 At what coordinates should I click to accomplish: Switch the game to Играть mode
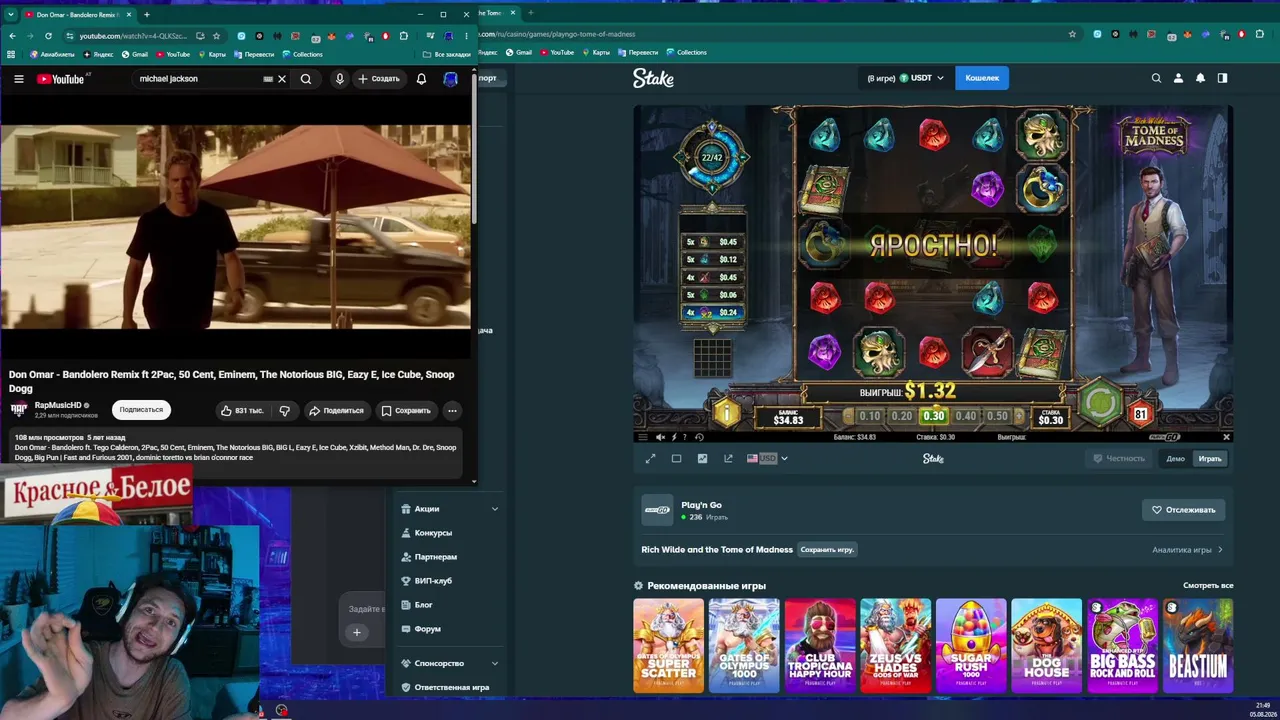pyautogui.click(x=1210, y=459)
